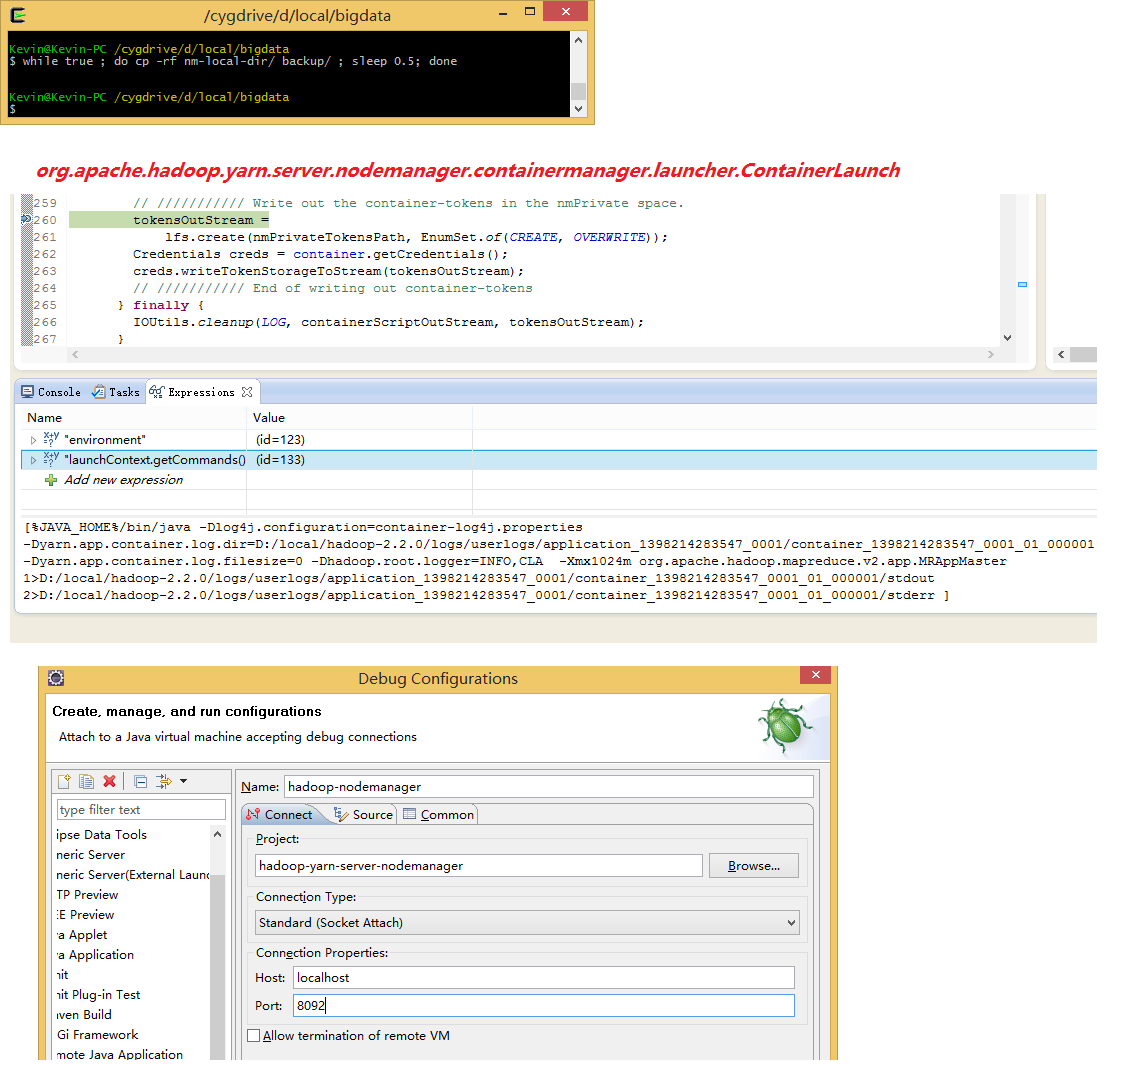The height and width of the screenshot is (1088, 1124).
Task: Open the Connect tab
Action: point(280,814)
